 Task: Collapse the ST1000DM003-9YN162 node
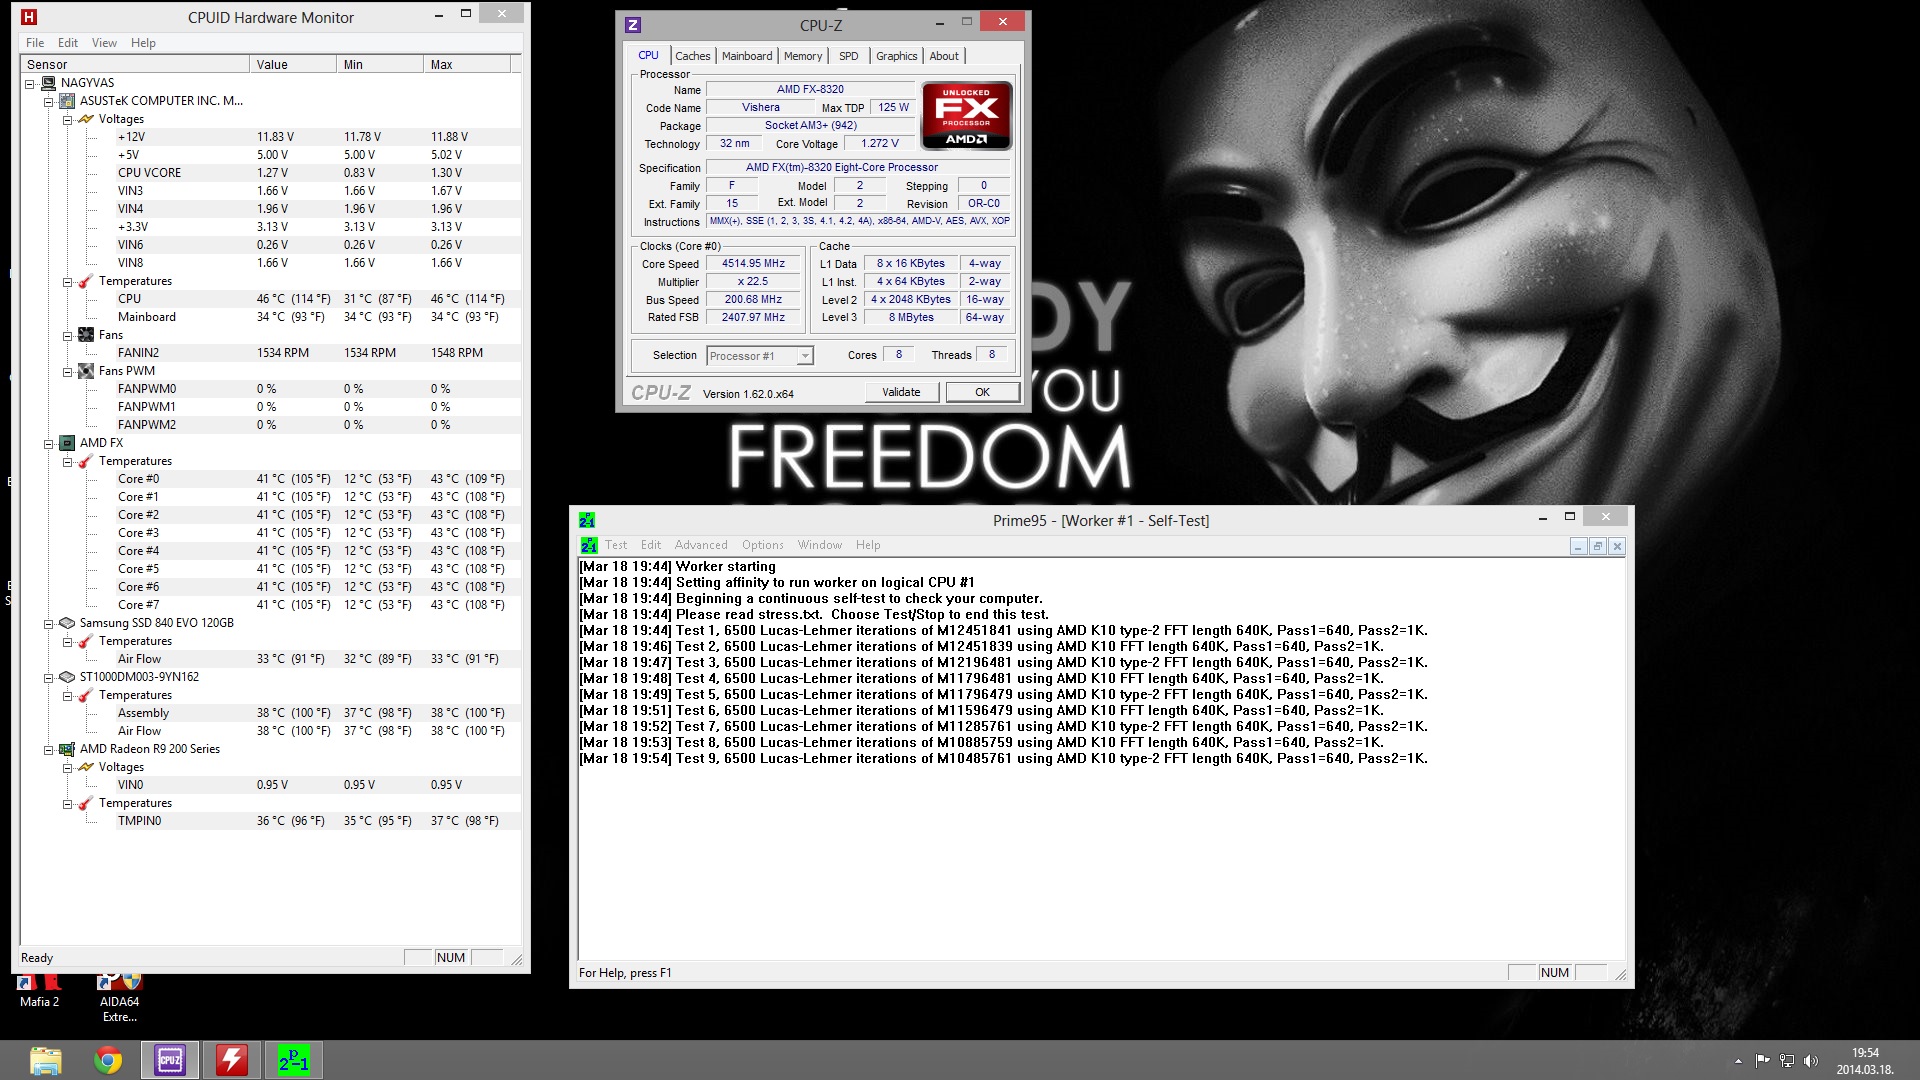click(48, 678)
